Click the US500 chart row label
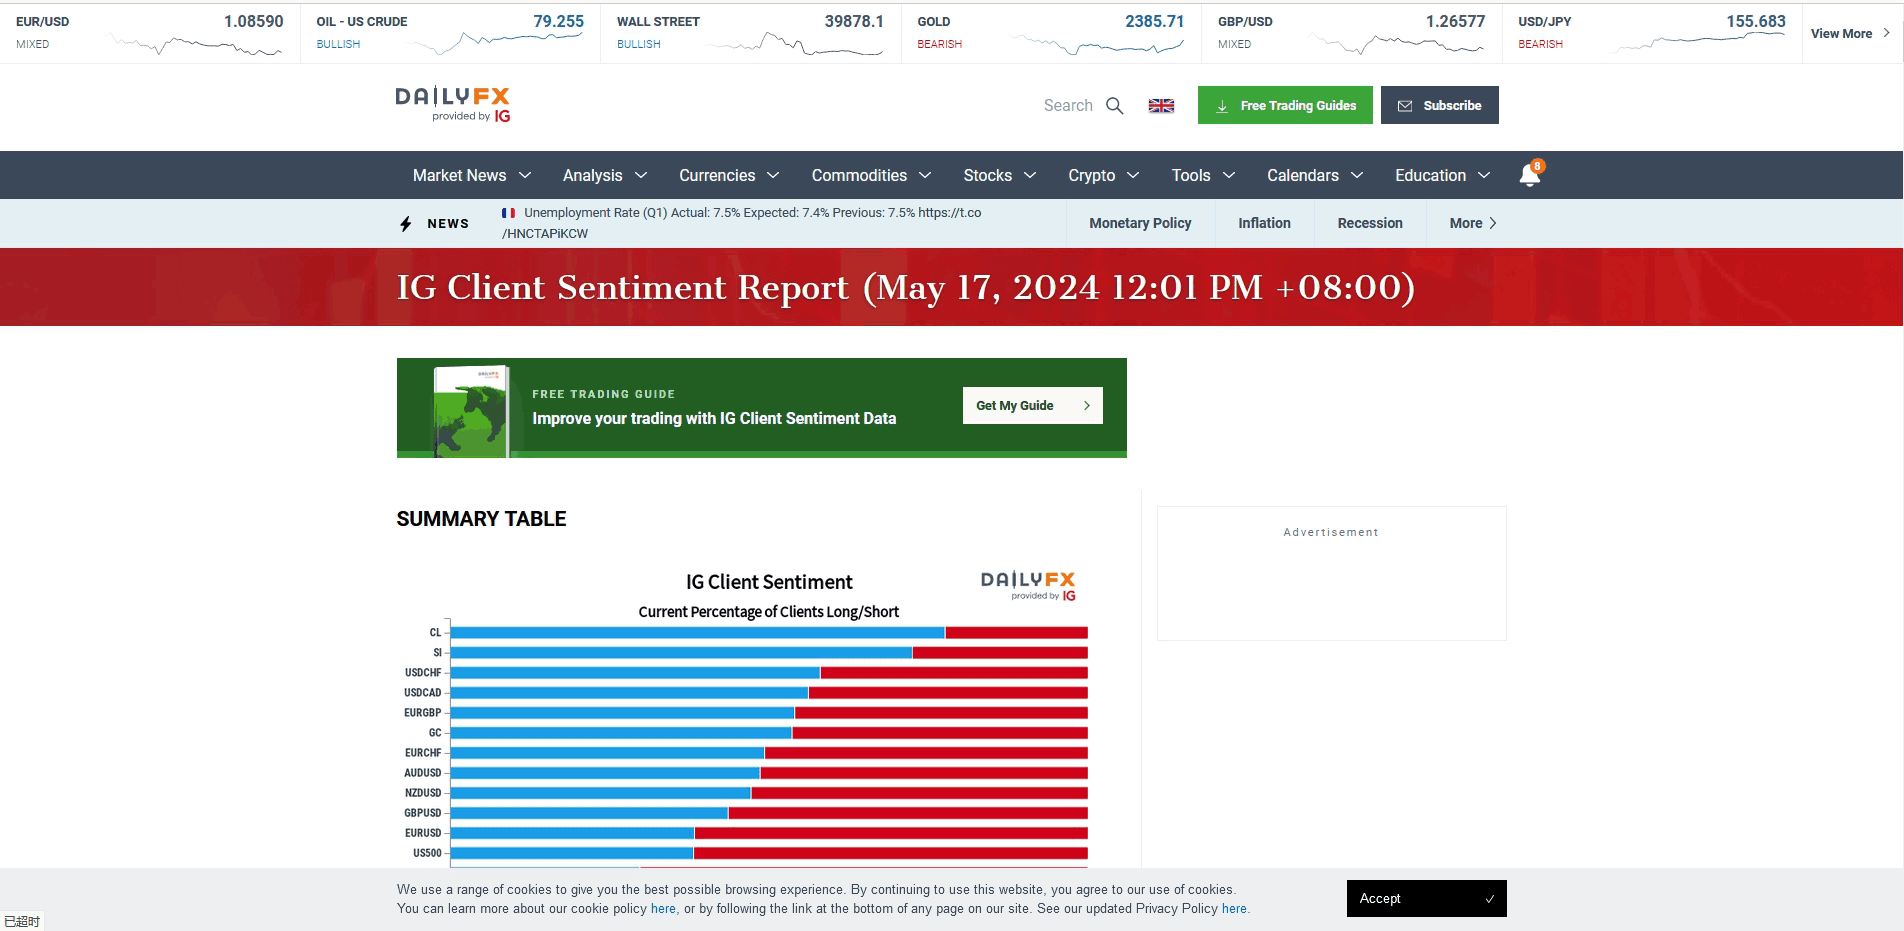 click(x=427, y=853)
